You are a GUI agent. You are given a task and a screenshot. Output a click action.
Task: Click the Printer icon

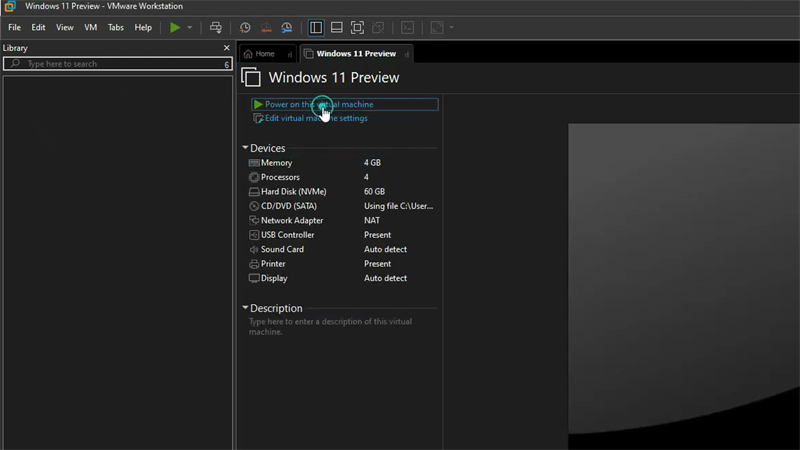(x=254, y=264)
